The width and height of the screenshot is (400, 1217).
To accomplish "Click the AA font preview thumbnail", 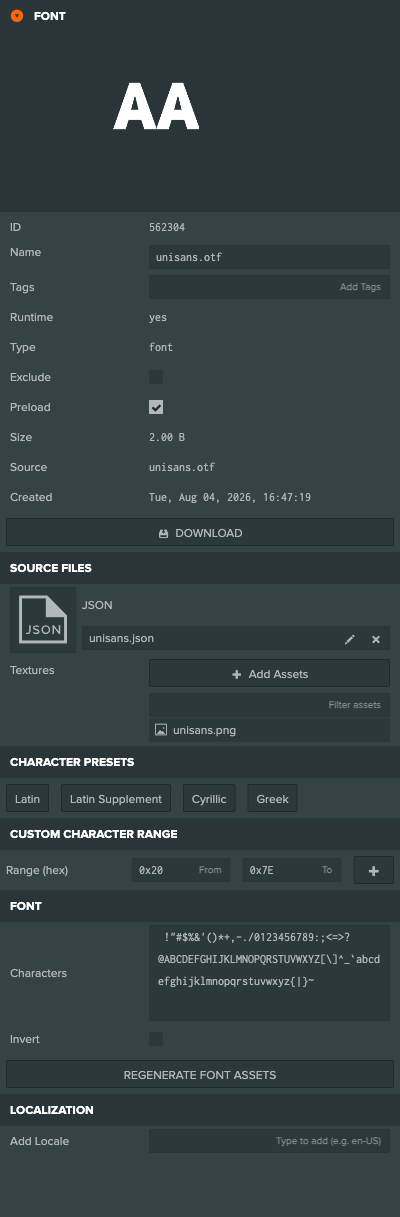I will pos(156,107).
